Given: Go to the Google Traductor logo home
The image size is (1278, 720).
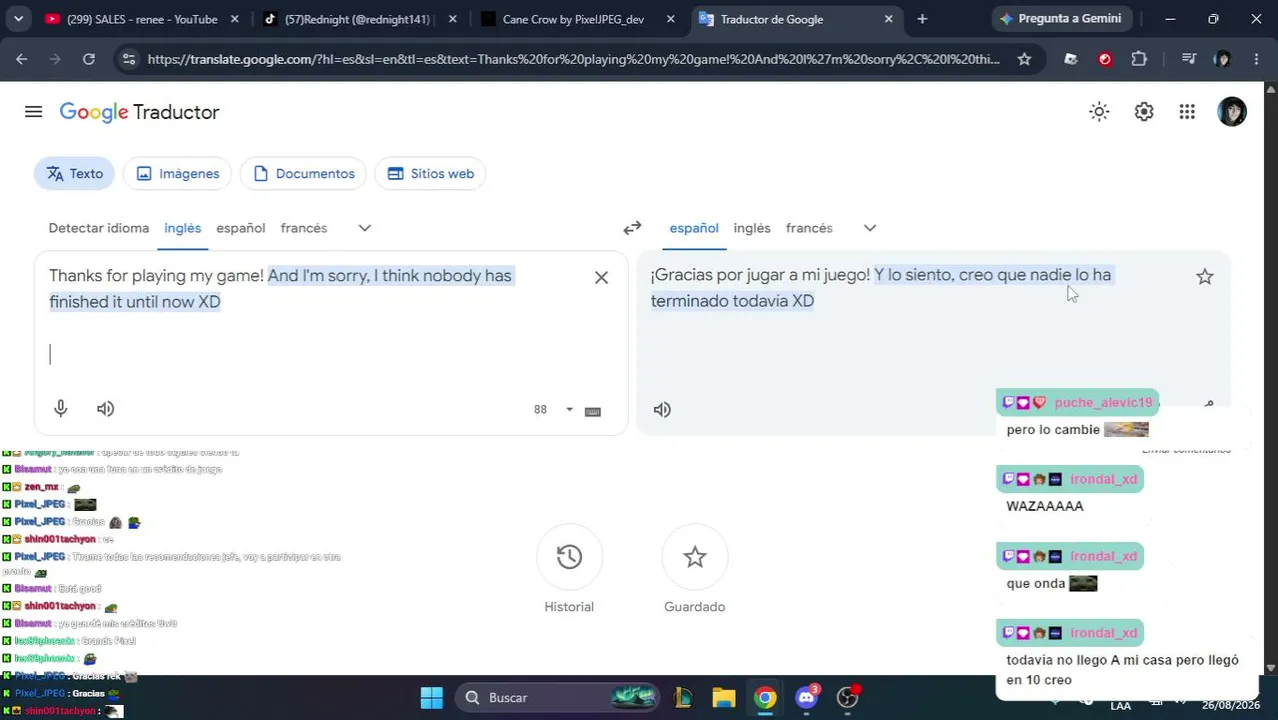Looking at the screenshot, I should pyautogui.click(x=139, y=112).
